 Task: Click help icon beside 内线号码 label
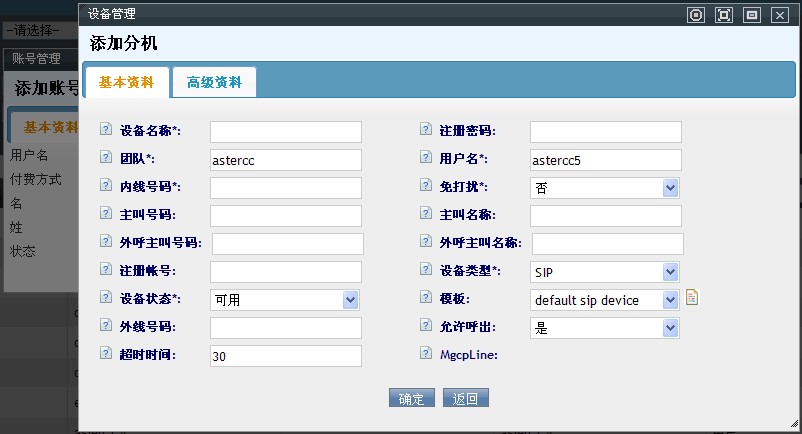[x=107, y=187]
